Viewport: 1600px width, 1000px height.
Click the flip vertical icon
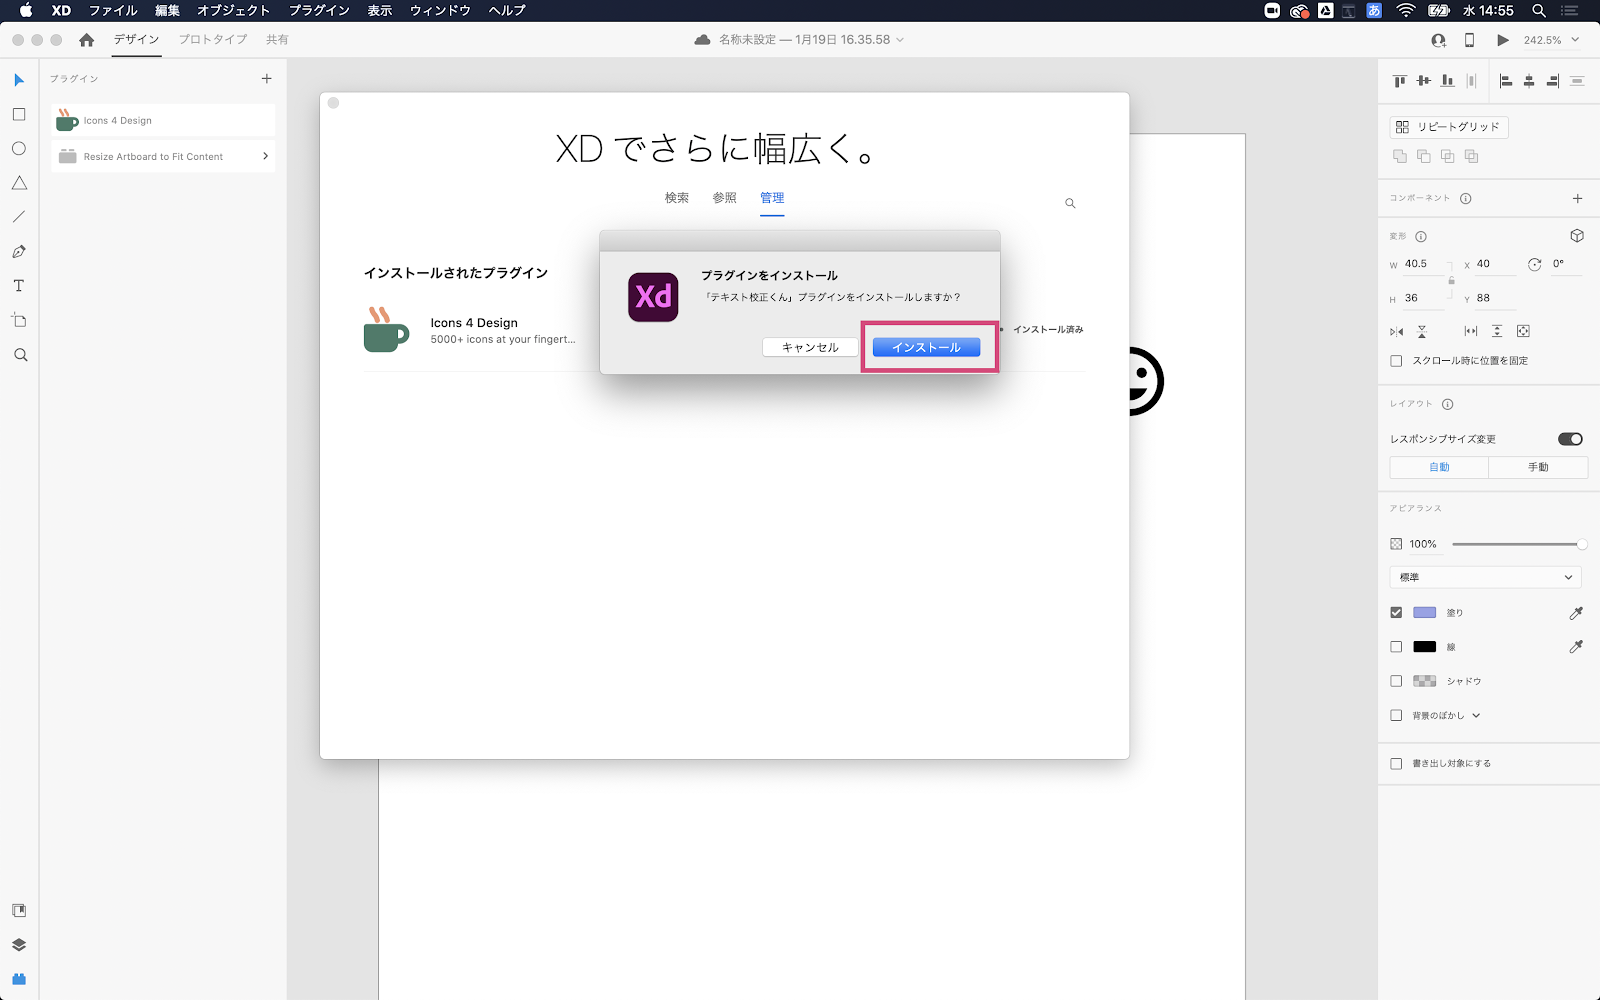click(x=1422, y=332)
